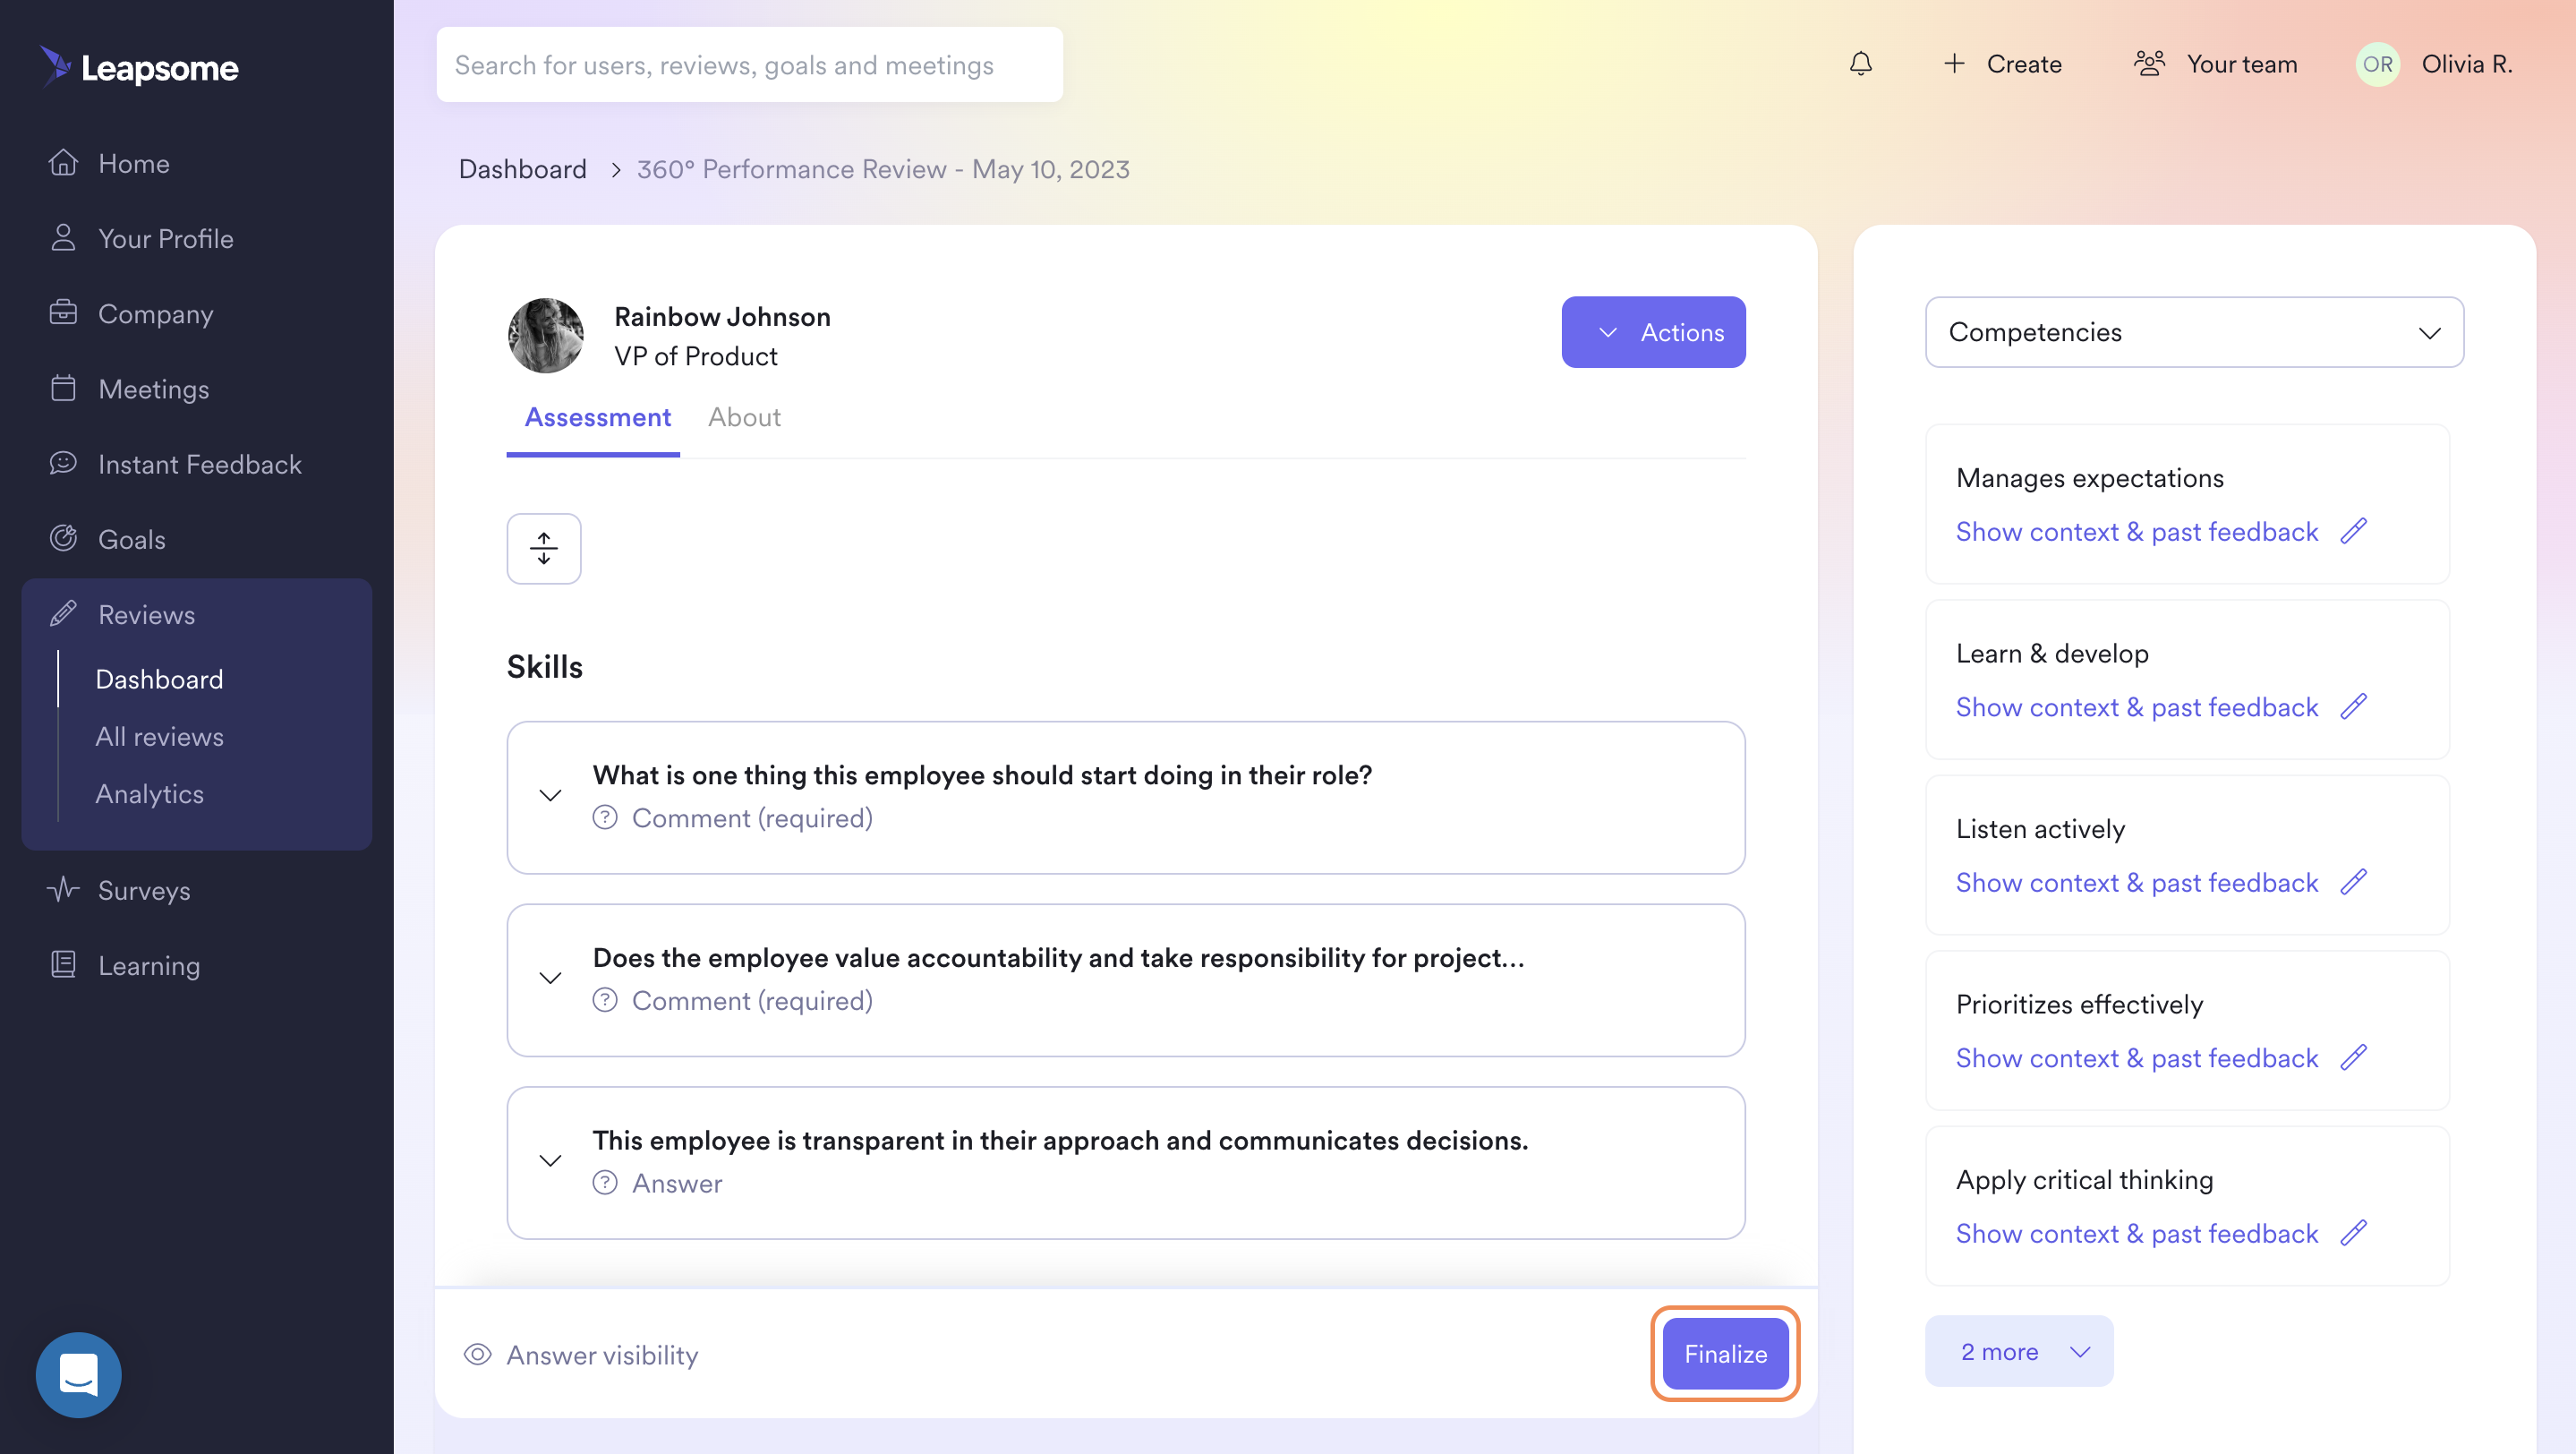This screenshot has height=1454, width=2576.
Task: Switch to the About tab
Action: 744,418
